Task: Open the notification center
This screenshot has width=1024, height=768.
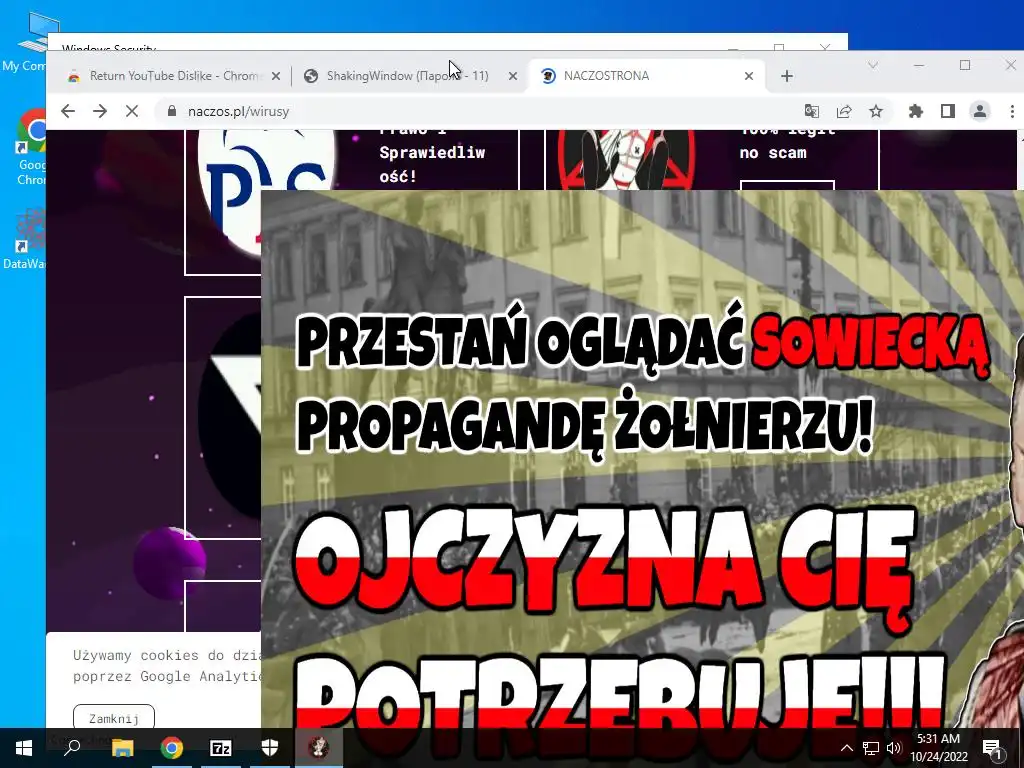Action: 993,748
